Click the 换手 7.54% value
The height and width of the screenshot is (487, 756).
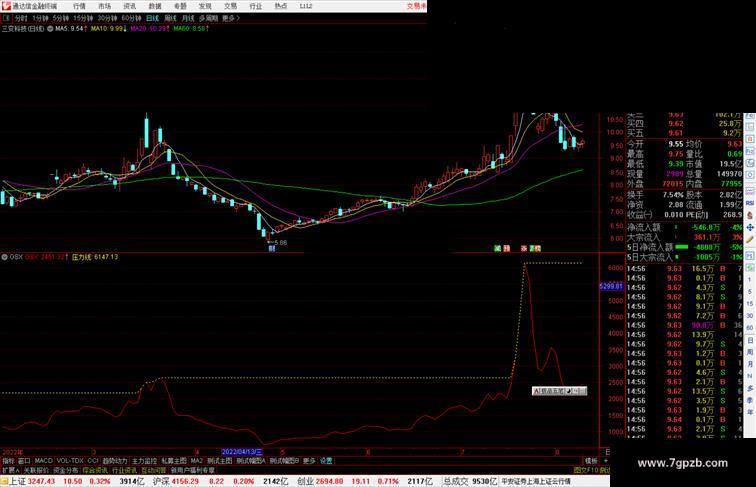click(x=673, y=195)
